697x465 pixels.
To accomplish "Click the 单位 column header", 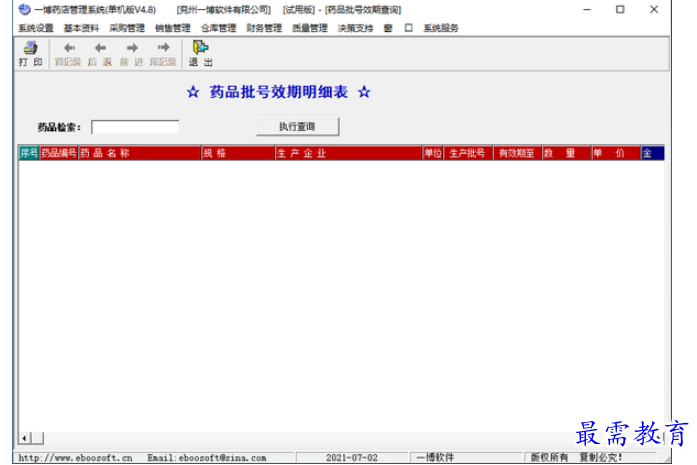I will [433, 153].
